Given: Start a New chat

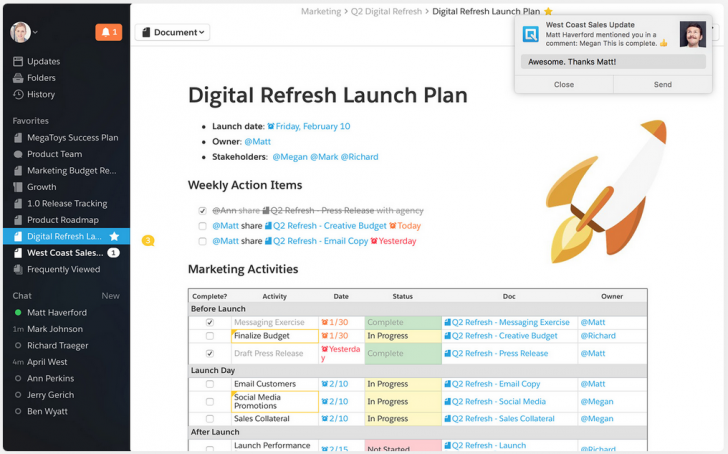Looking at the screenshot, I should click(x=110, y=296).
